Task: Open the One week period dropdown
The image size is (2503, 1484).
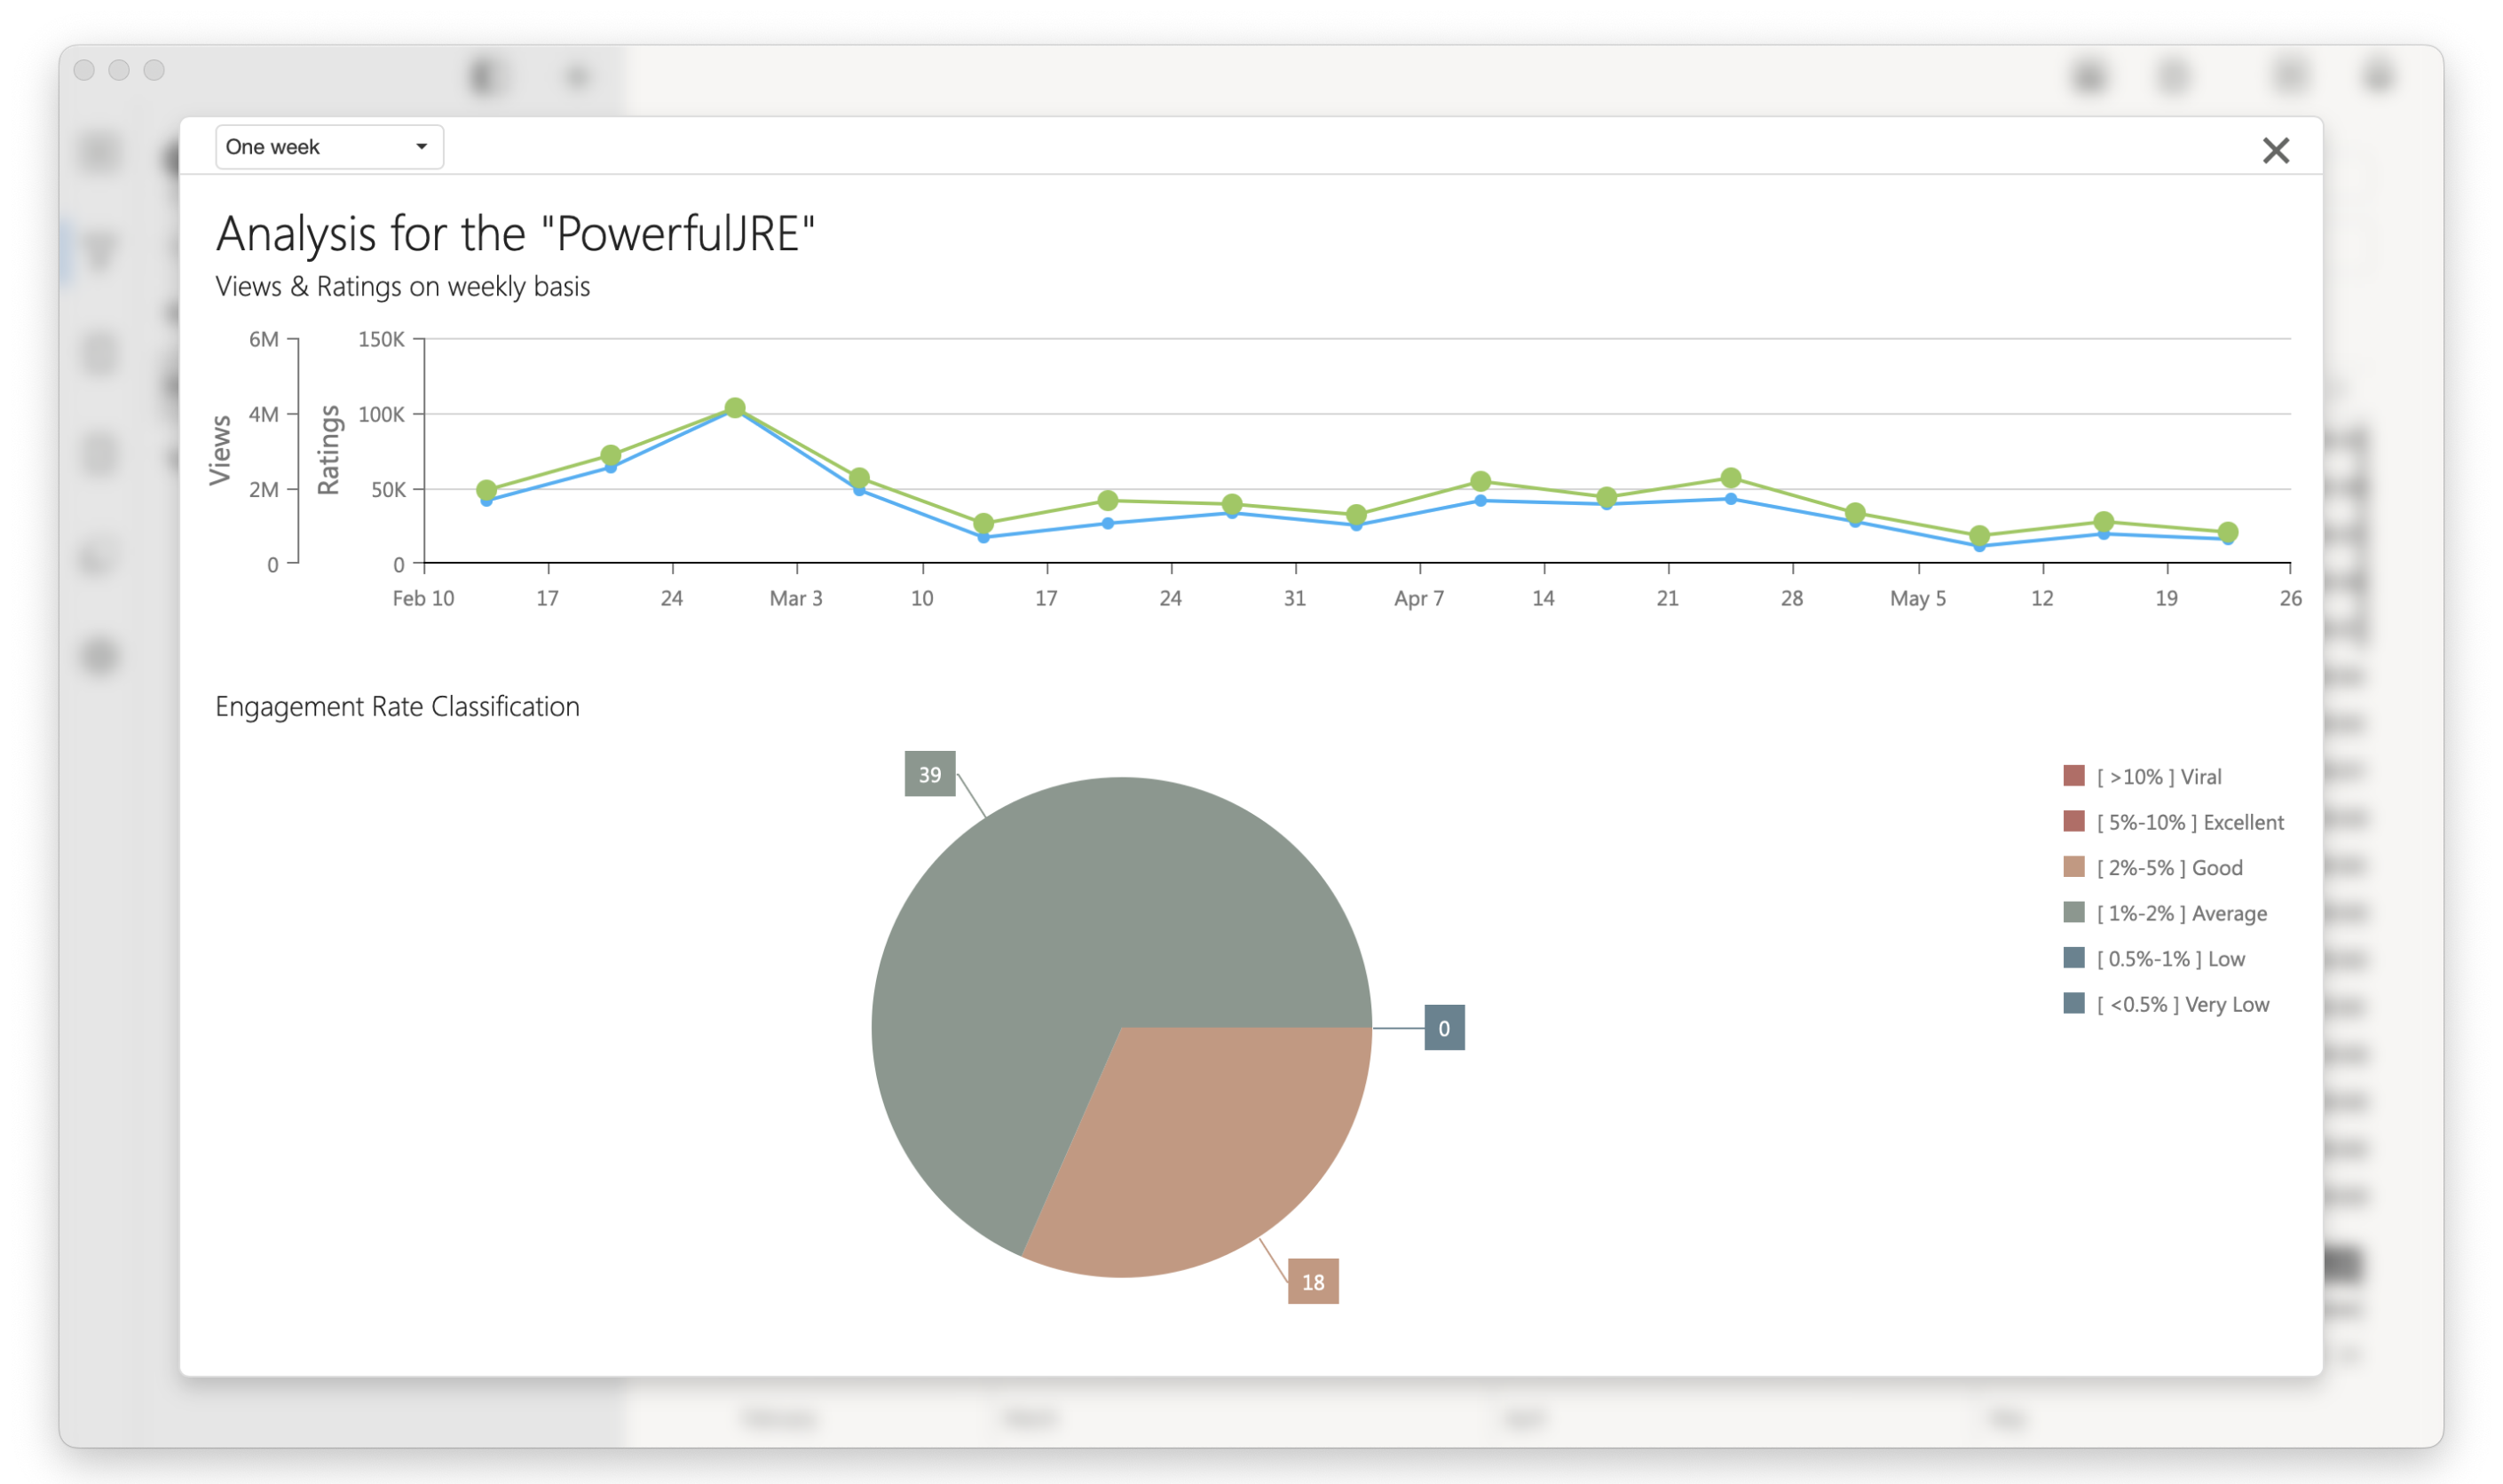Action: click(x=329, y=147)
